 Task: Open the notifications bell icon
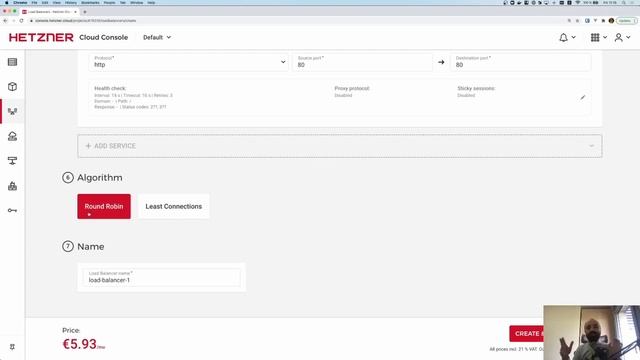click(563, 38)
